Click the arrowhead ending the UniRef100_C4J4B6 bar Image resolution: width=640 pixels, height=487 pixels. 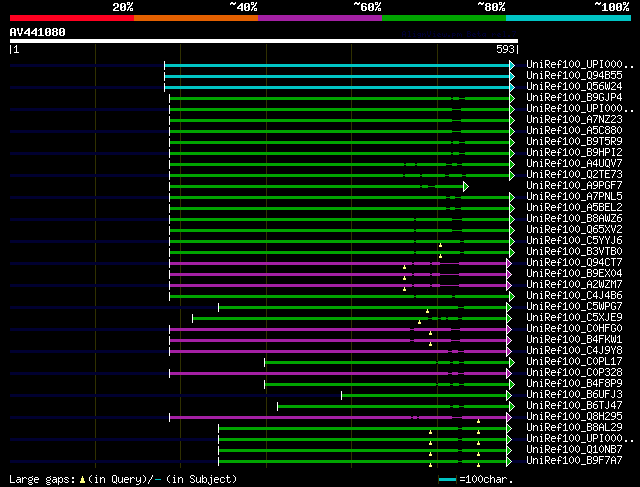pos(511,296)
